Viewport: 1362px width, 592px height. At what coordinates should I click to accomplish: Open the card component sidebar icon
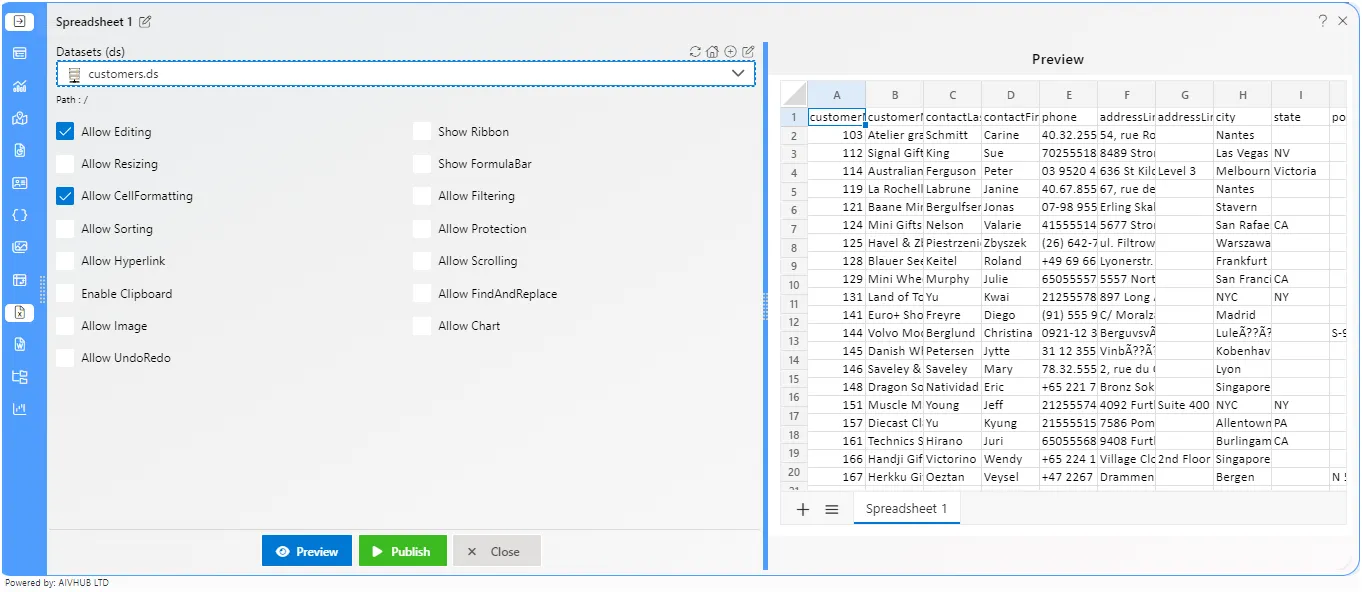19,183
